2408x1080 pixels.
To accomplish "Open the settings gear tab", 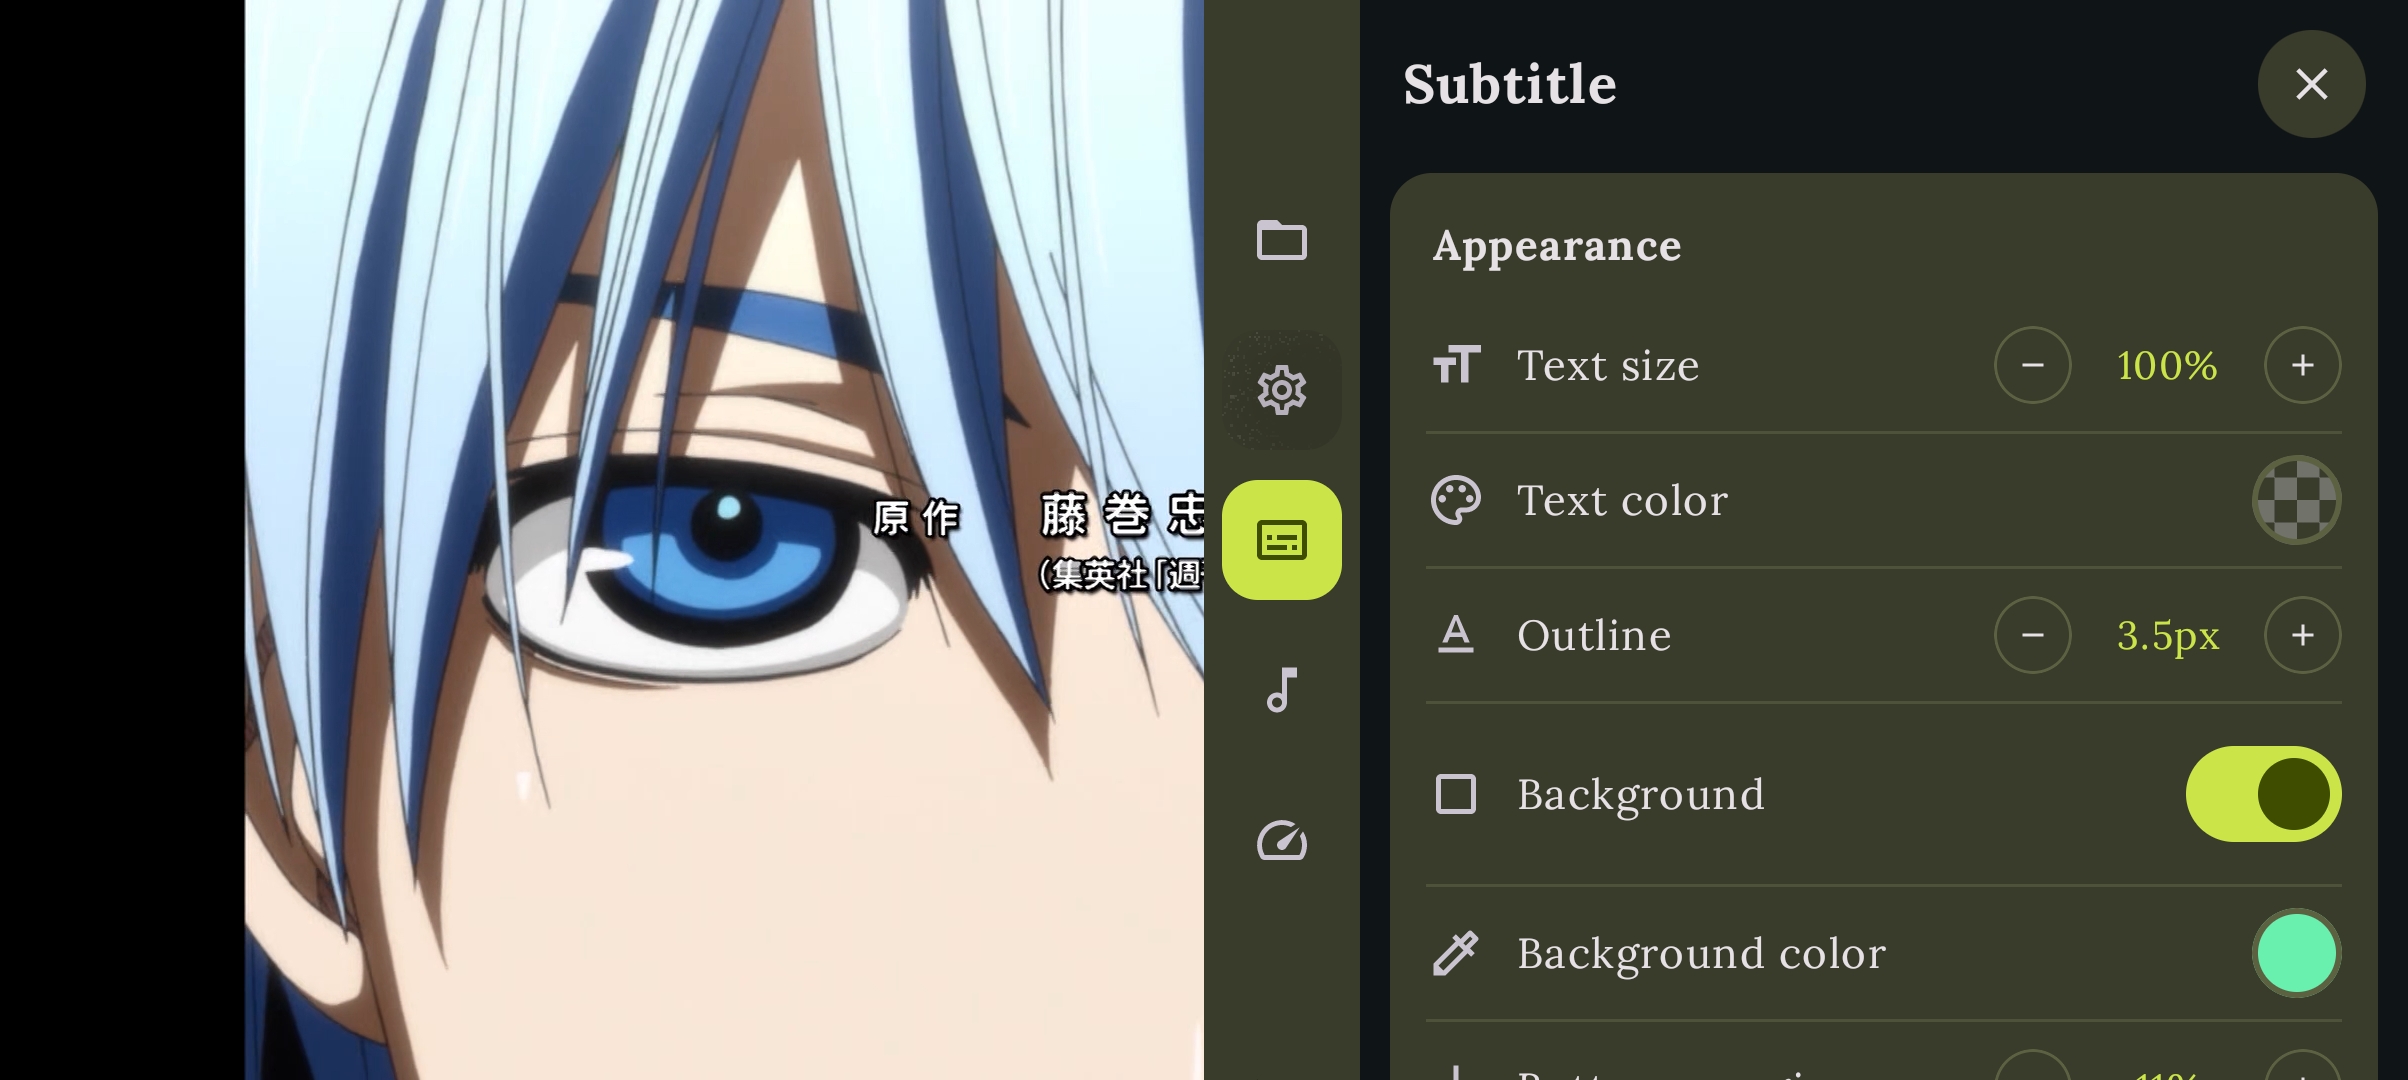I will 1281,390.
